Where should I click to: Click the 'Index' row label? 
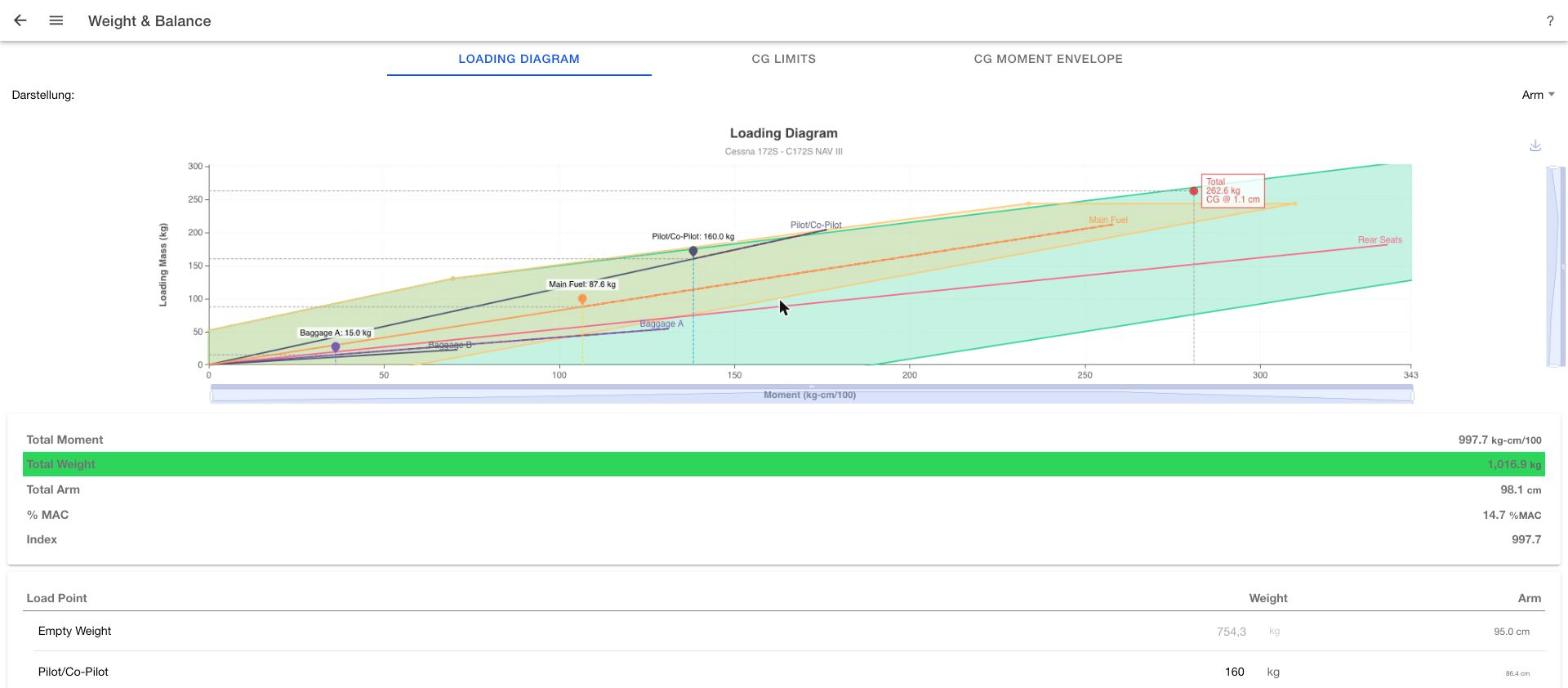(x=42, y=540)
